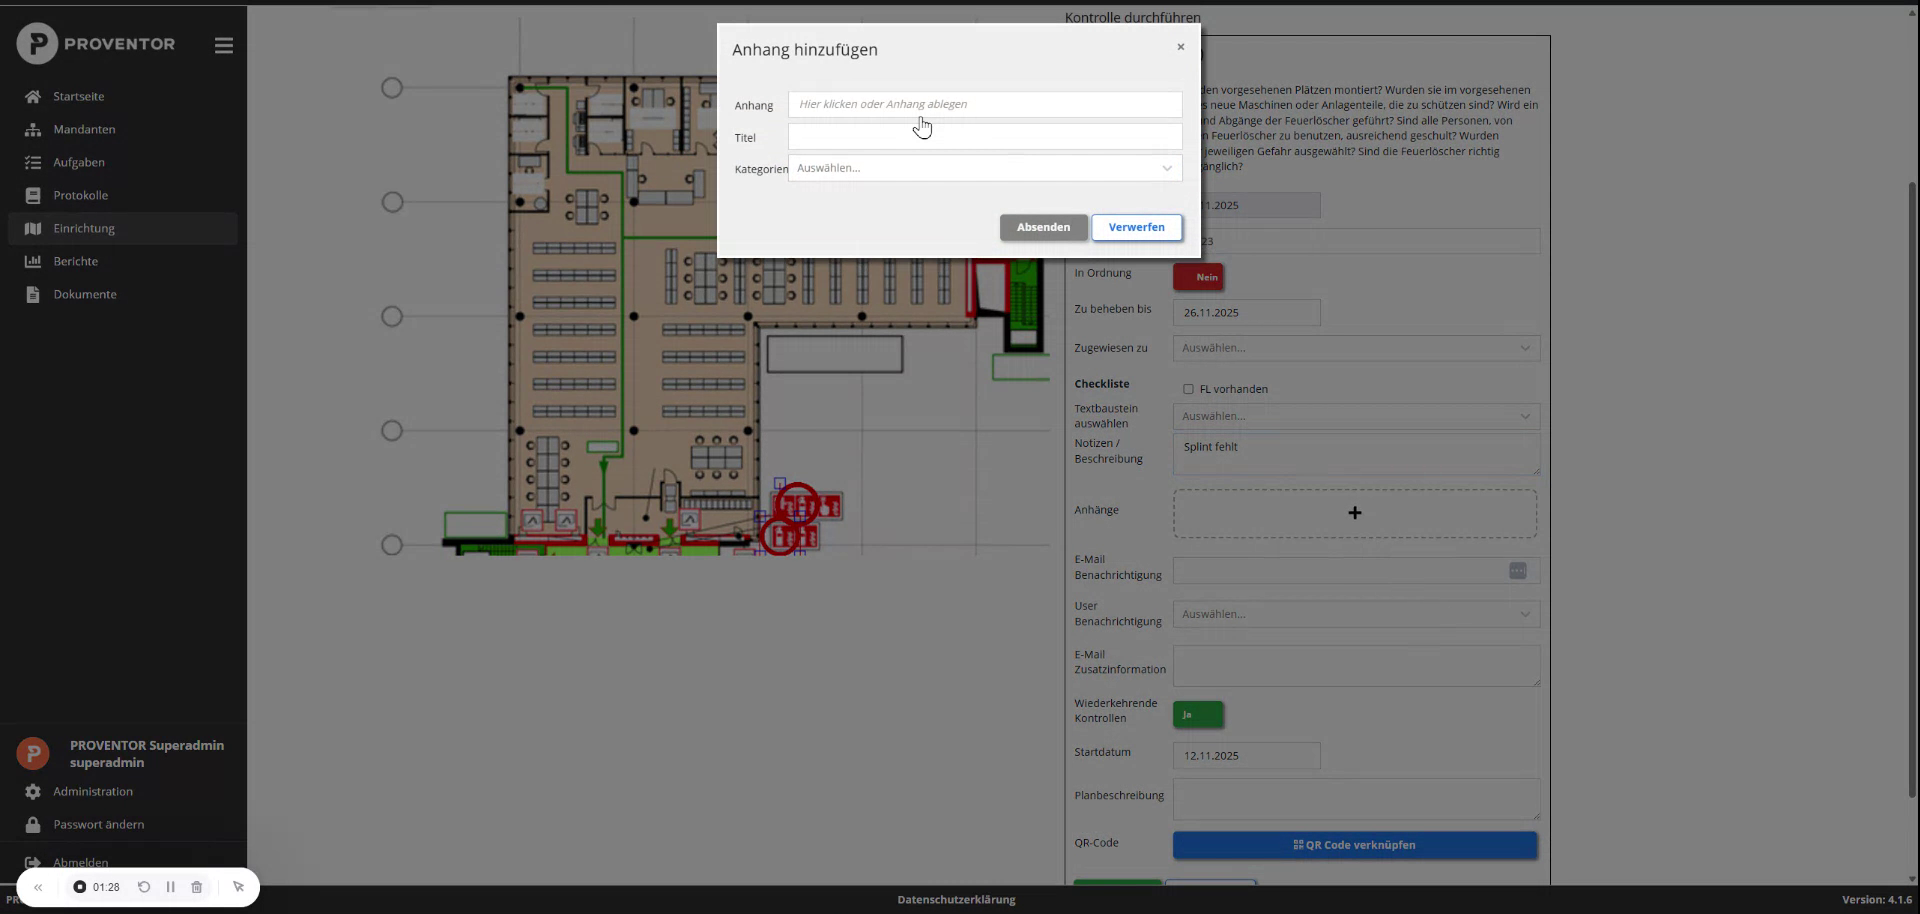The image size is (1920, 914).
Task: Toggle the In Ordnung Nein switch
Action: point(1199,277)
